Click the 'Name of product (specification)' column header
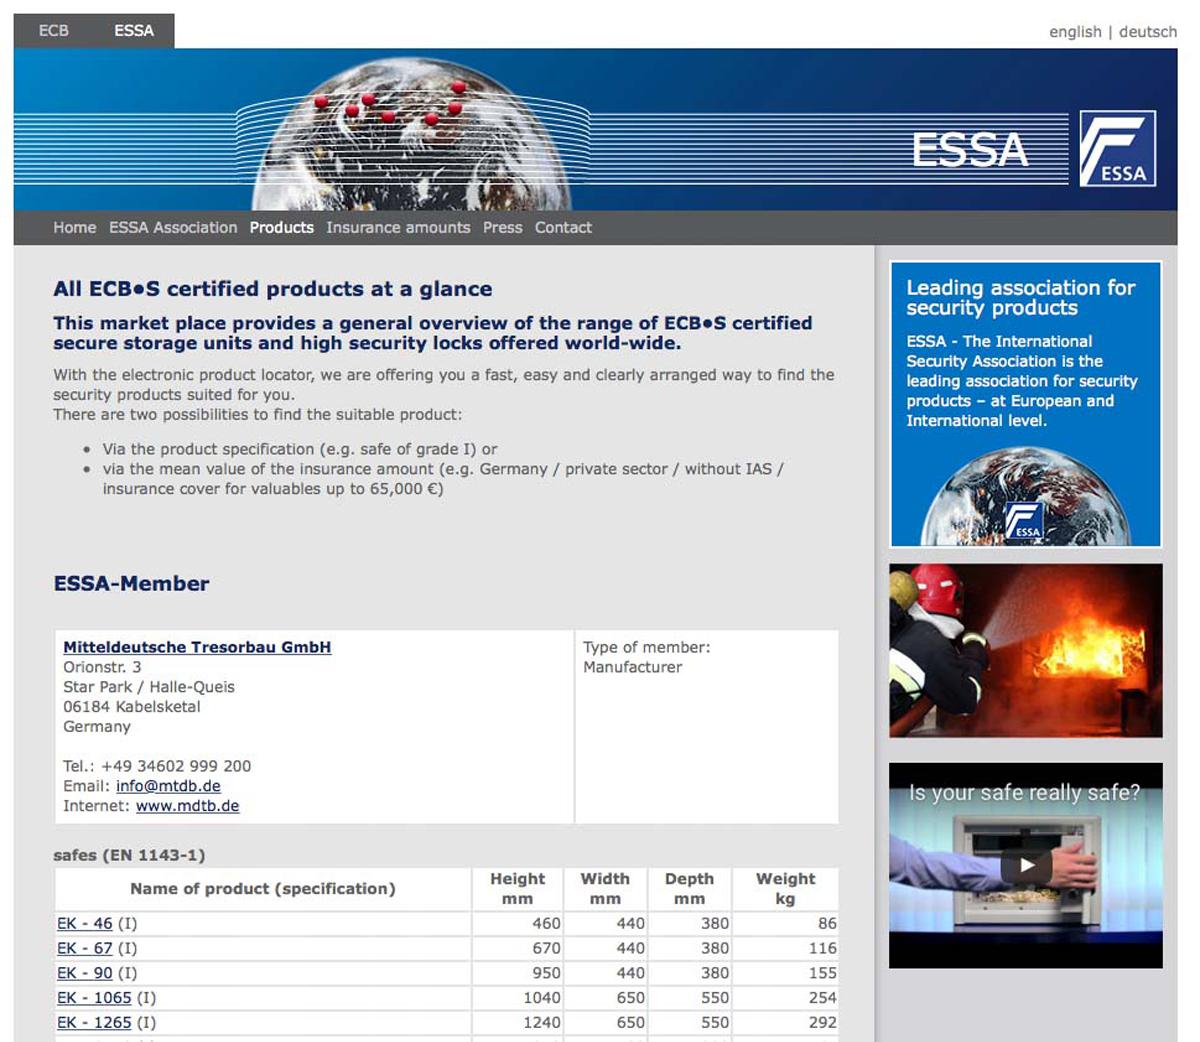The image size is (1200, 1042). (263, 888)
